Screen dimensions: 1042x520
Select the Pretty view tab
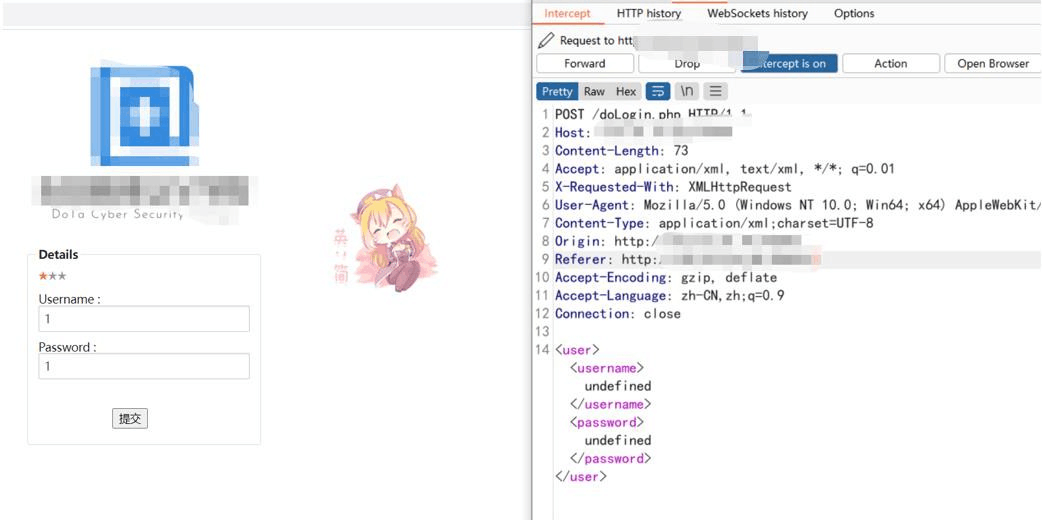tap(557, 91)
